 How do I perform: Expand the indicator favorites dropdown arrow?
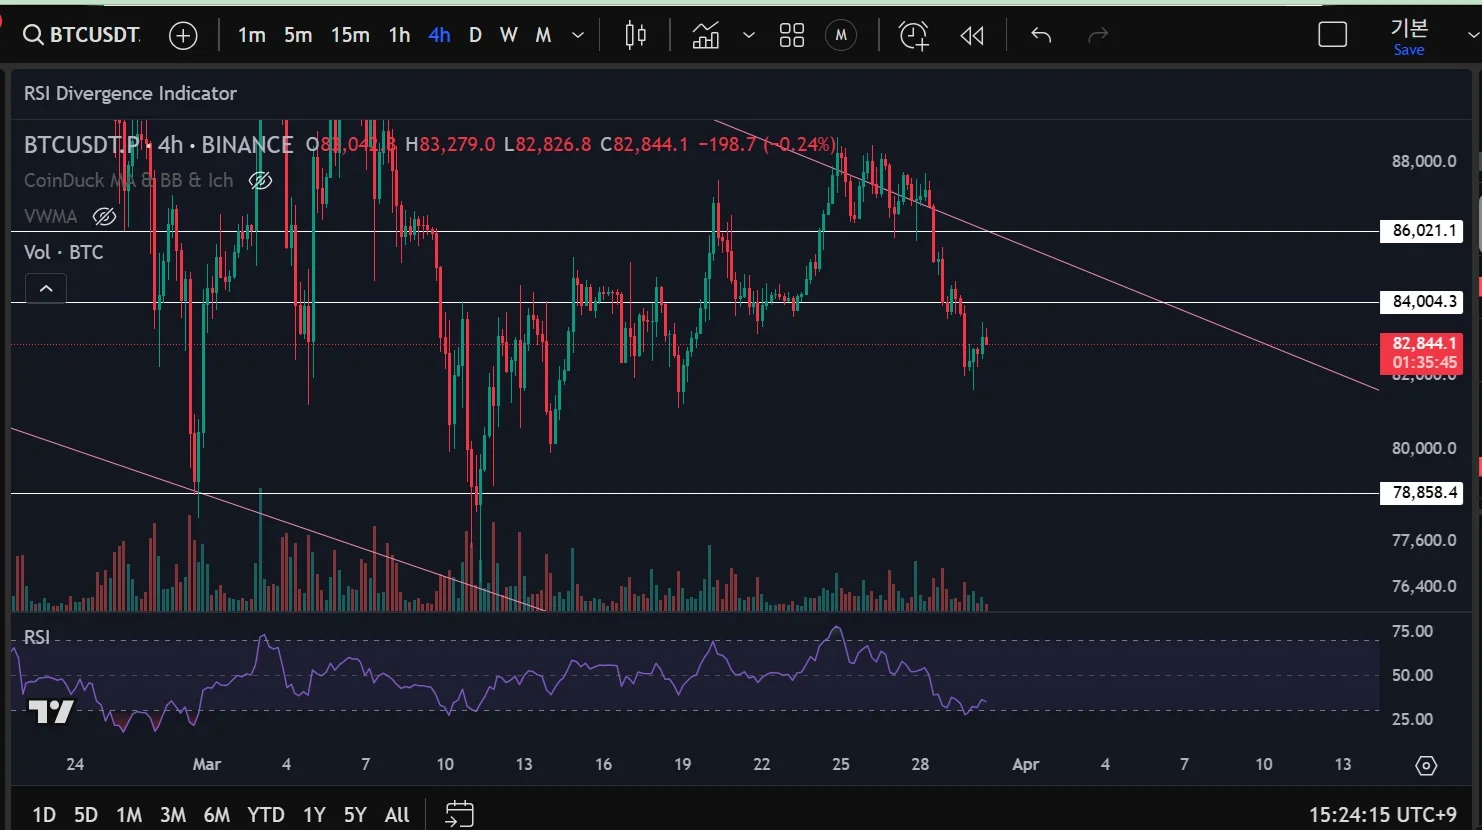[749, 36]
